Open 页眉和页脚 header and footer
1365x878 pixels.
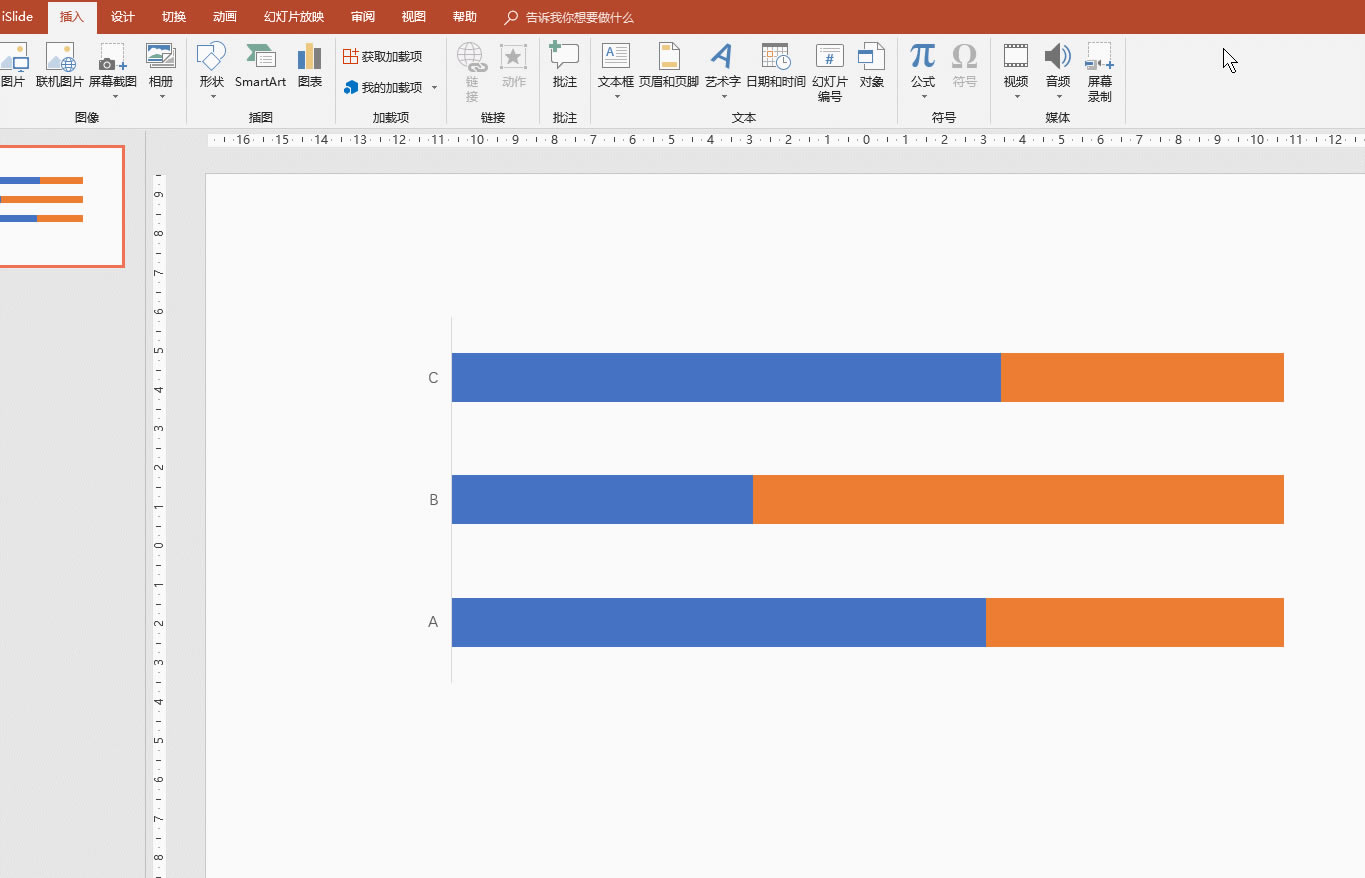click(x=669, y=67)
